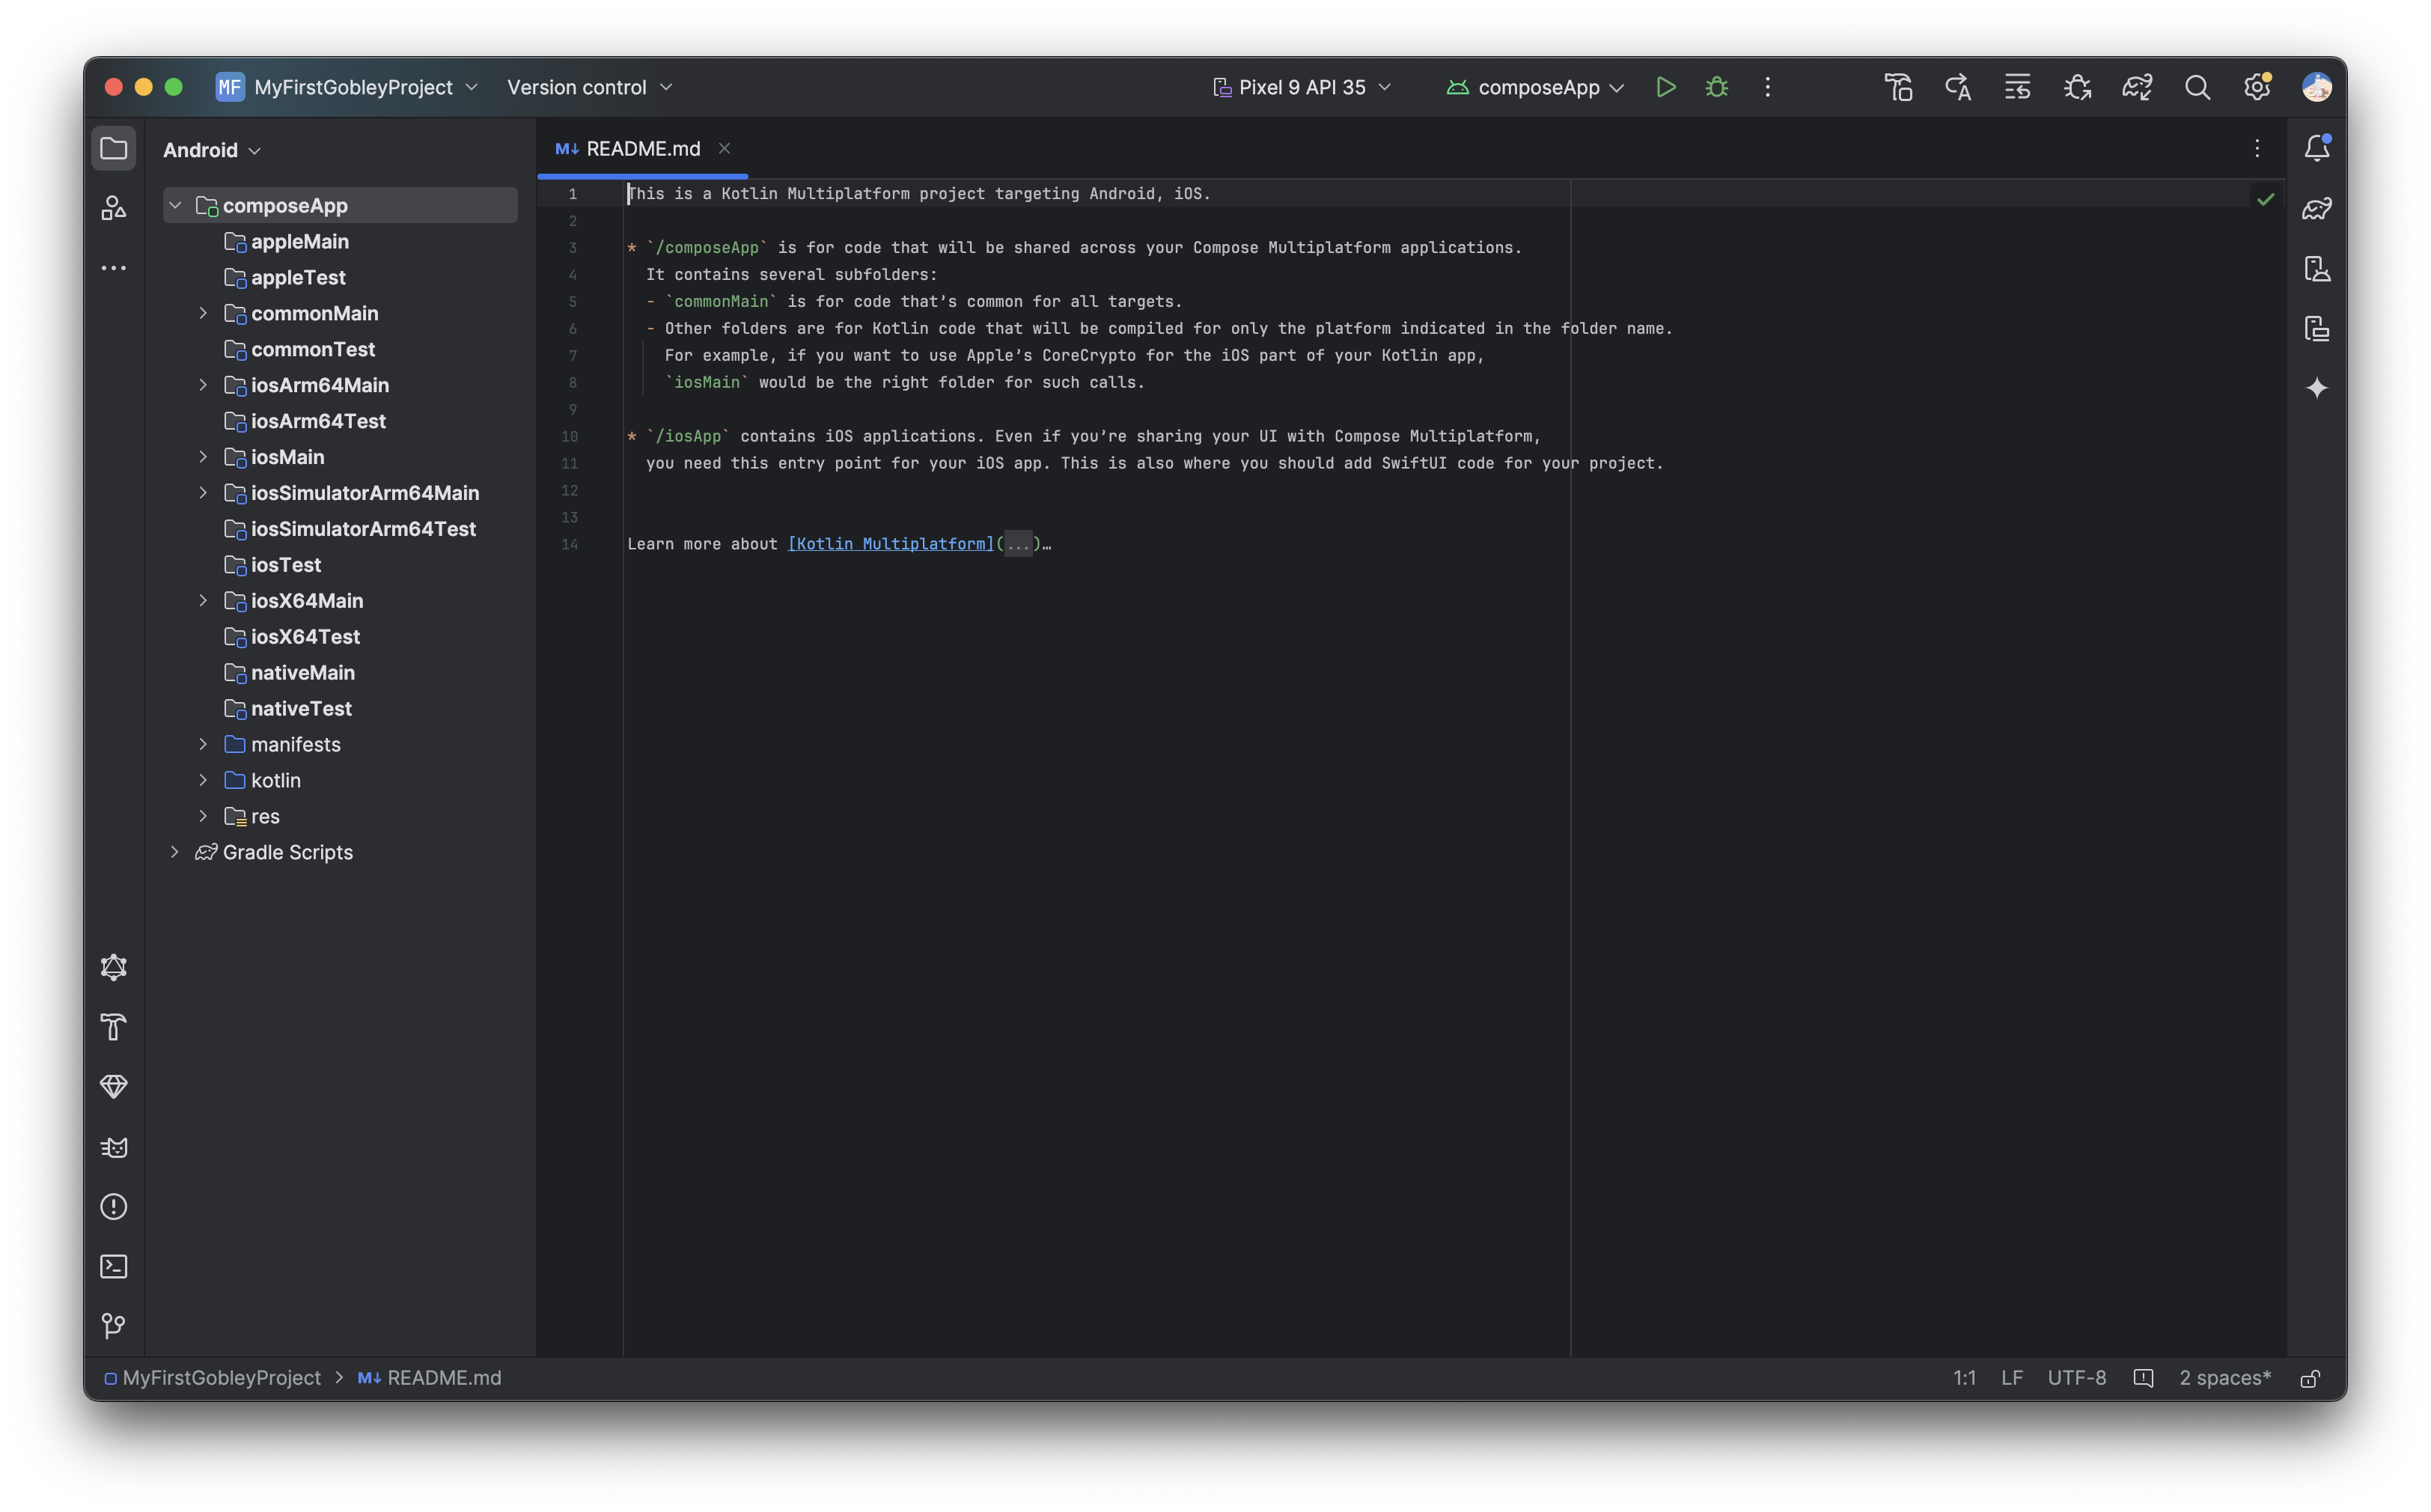Screen dimensions: 2431x1512
Task: Expand the commonMain folder
Action: tap(203, 313)
